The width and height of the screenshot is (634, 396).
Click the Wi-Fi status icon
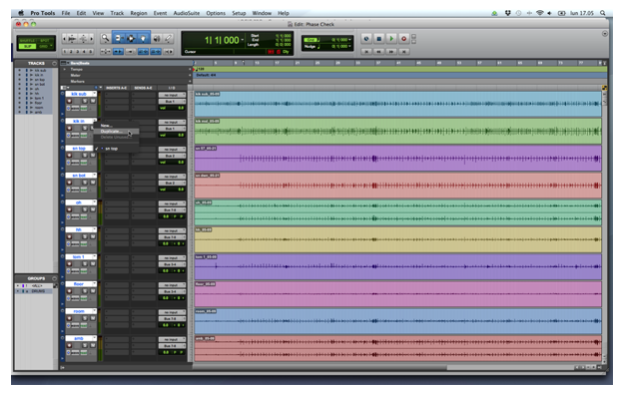tap(539, 13)
